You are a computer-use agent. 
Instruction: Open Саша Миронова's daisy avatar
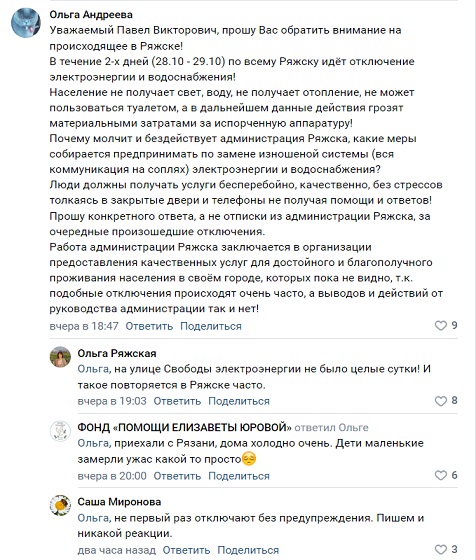point(60,505)
